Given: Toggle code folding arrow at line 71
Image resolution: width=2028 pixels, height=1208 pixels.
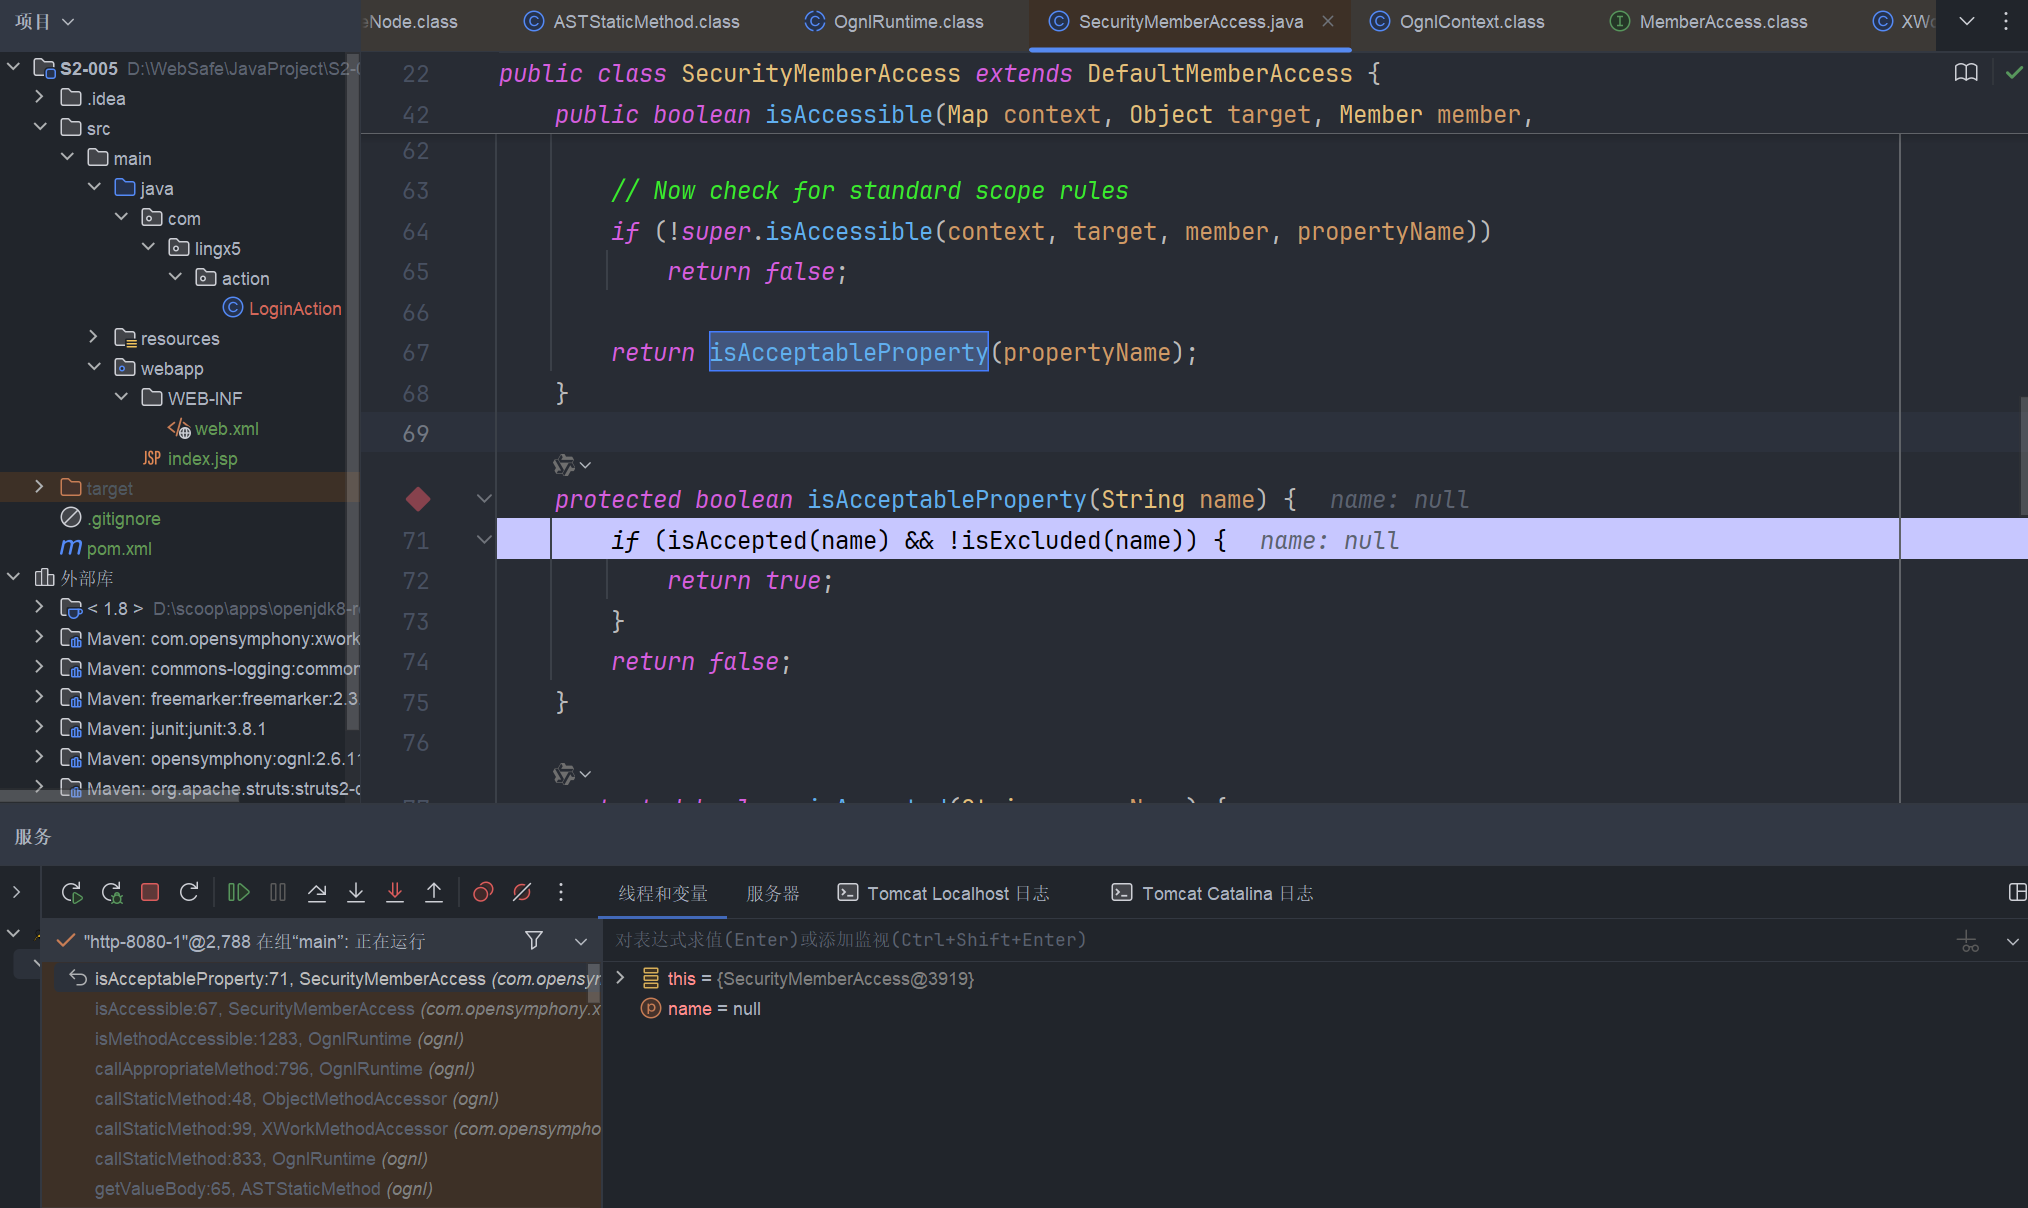Looking at the screenshot, I should coord(484,540).
